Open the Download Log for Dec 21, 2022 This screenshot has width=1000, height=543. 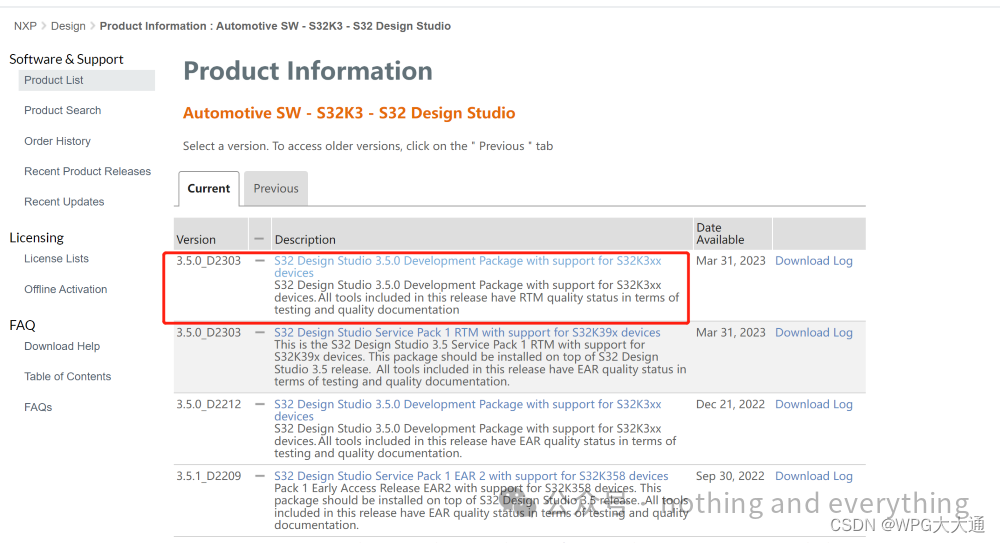tap(814, 405)
